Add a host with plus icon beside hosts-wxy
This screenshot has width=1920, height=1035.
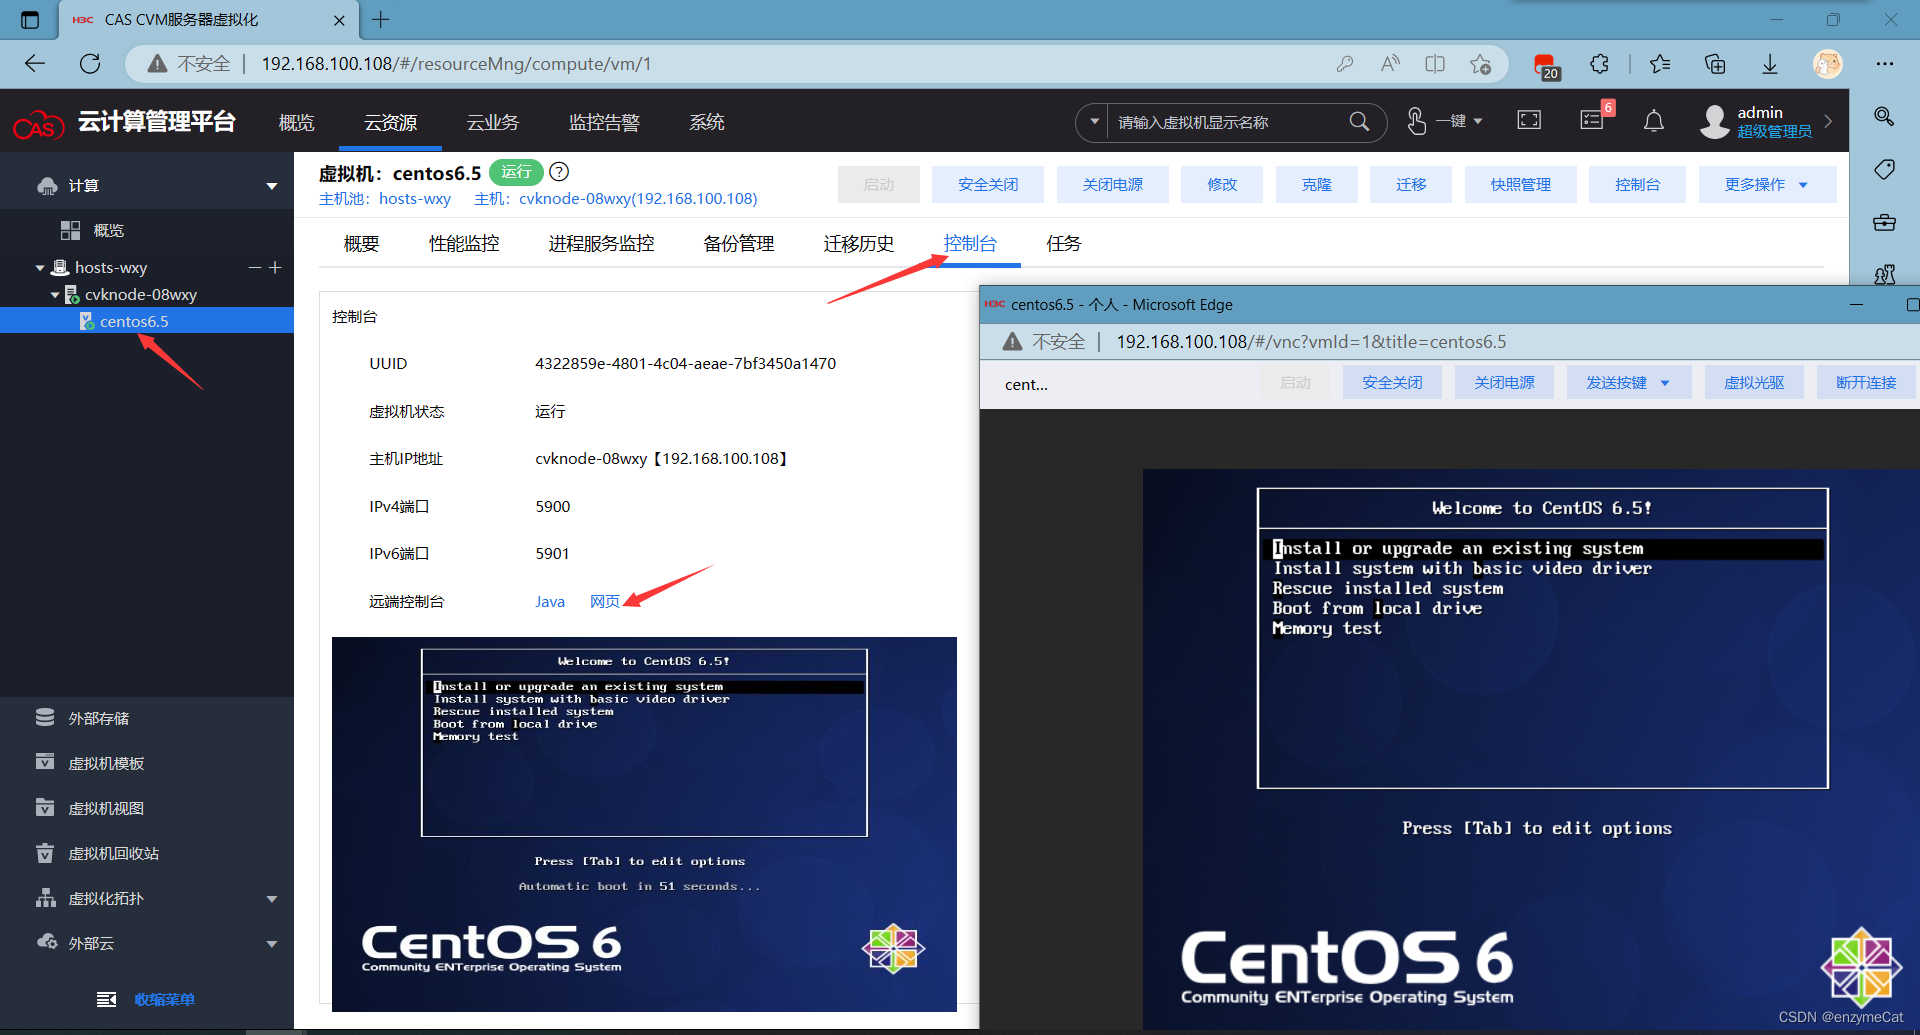pos(275,267)
